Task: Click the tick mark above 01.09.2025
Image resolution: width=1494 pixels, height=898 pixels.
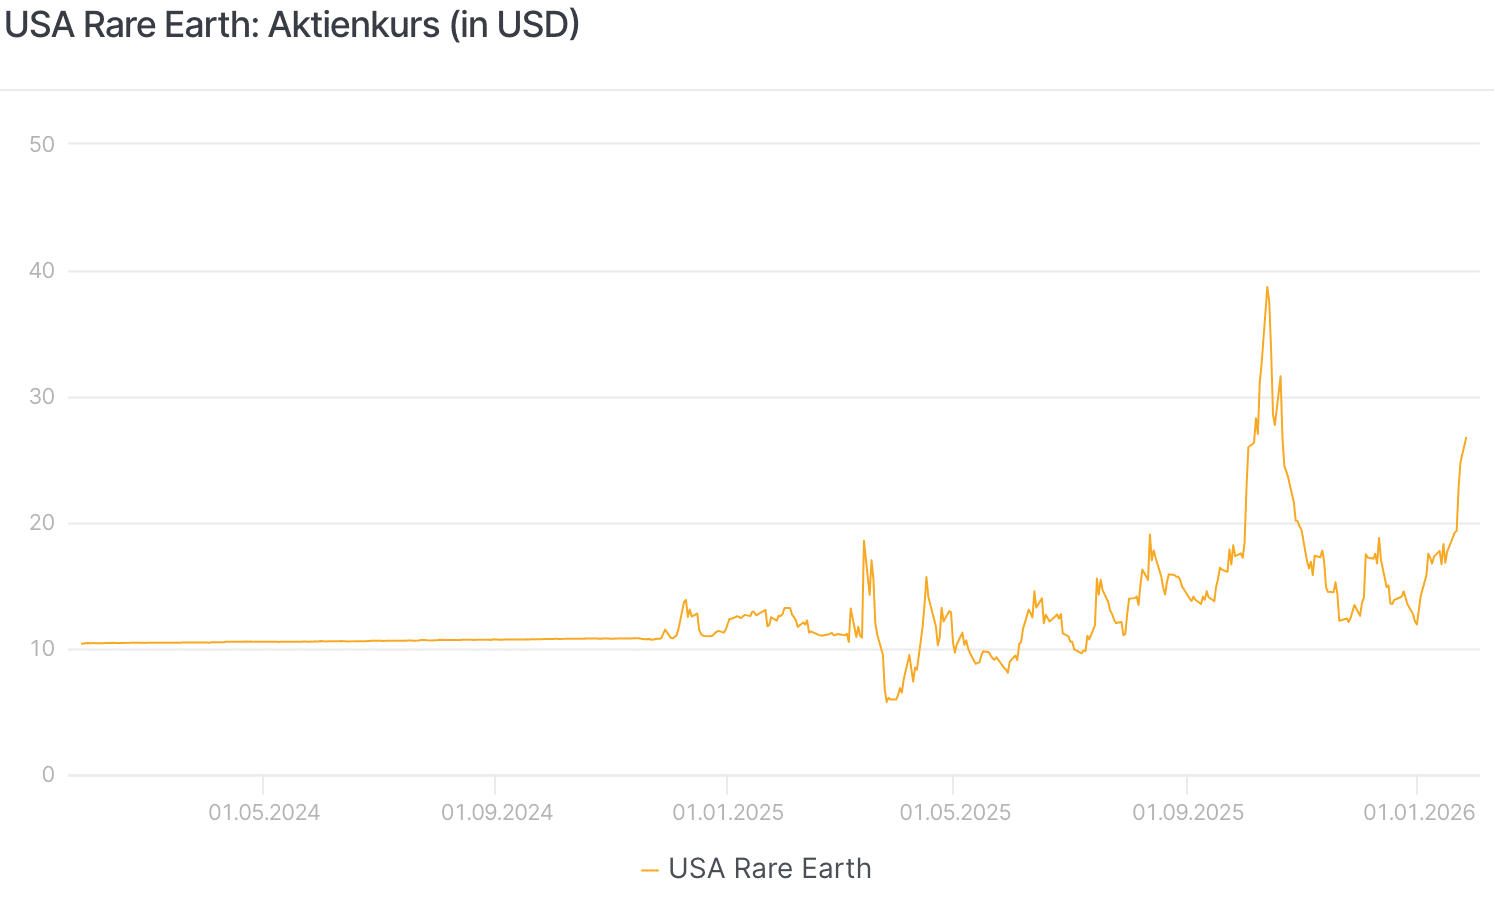Action: [x=1187, y=782]
